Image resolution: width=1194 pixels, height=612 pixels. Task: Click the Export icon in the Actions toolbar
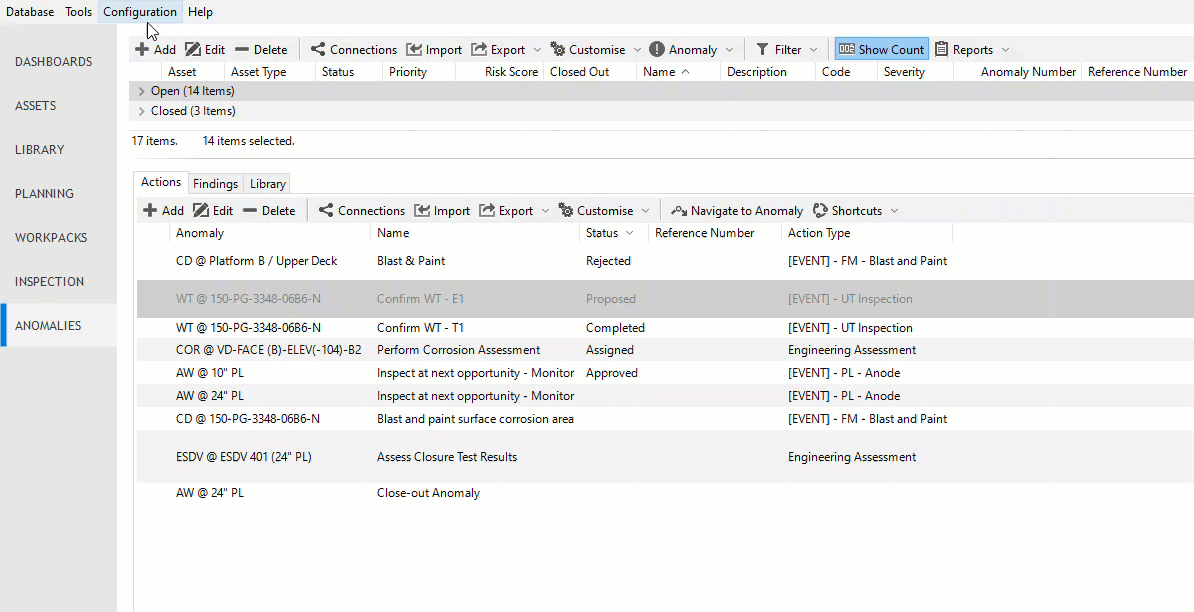(x=487, y=211)
